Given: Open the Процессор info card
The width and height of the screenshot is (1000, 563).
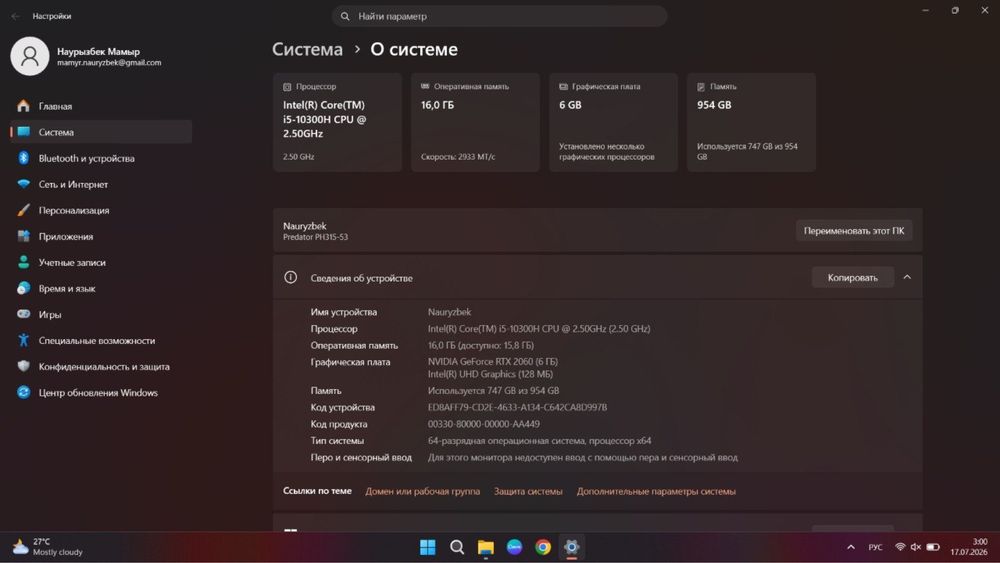Looking at the screenshot, I should [337, 122].
